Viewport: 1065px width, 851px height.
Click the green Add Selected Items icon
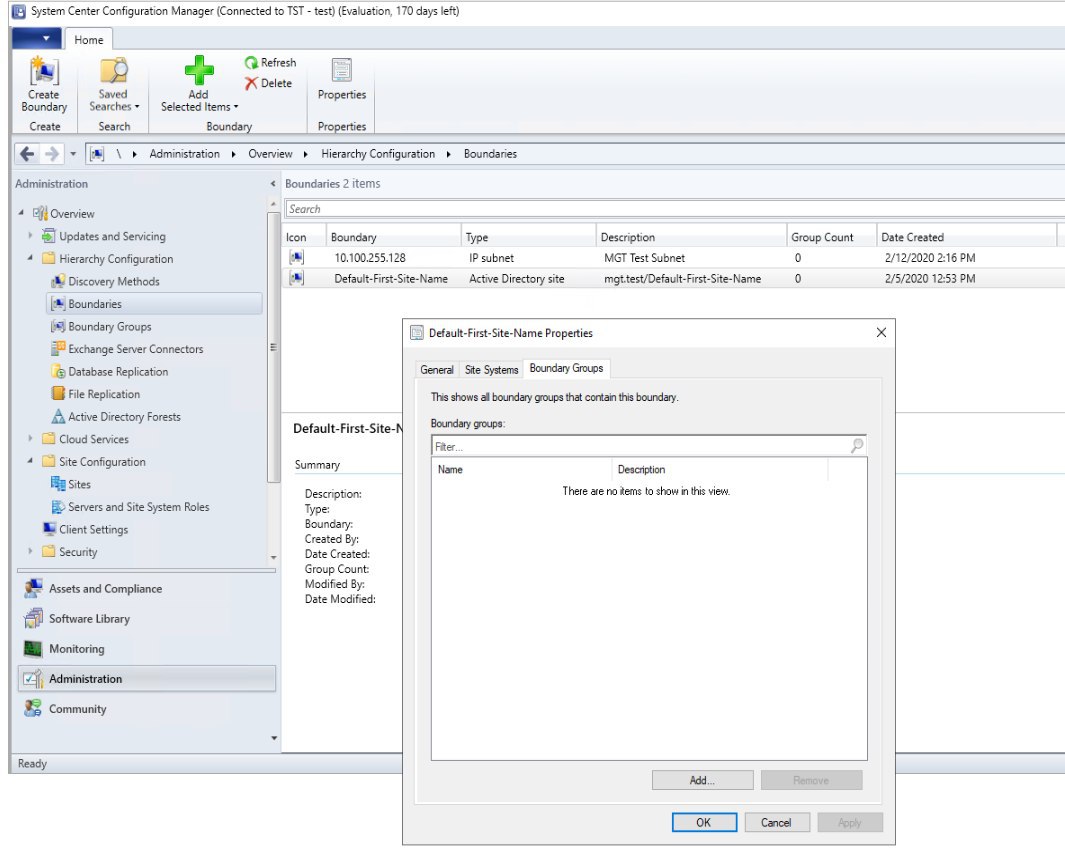click(199, 71)
